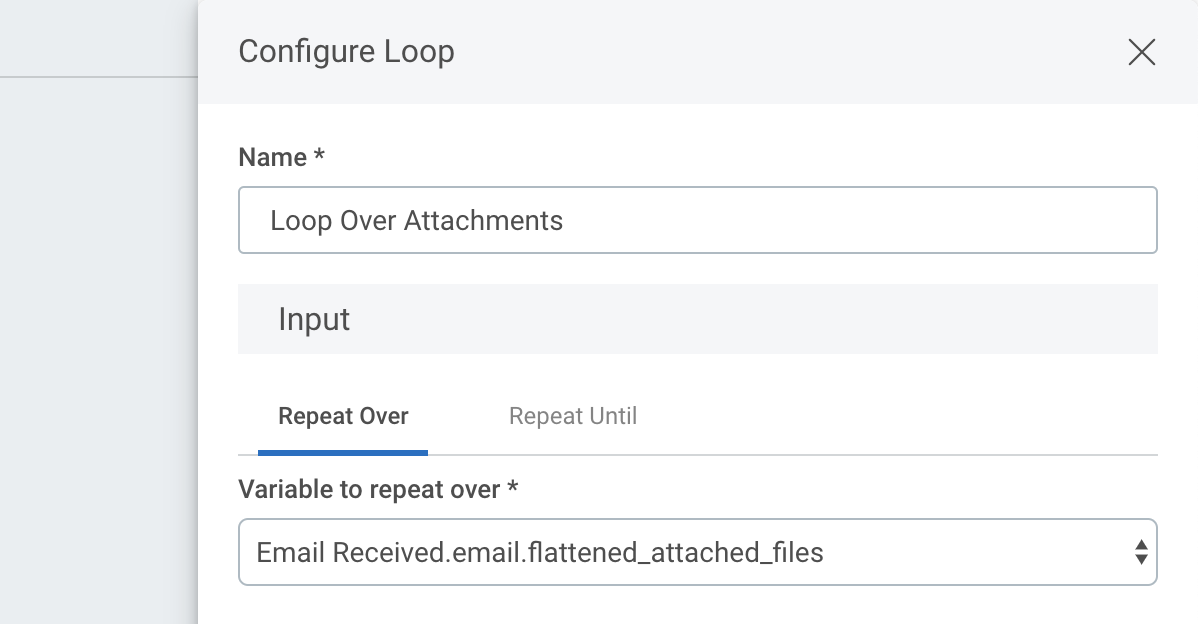Viewport: 1198px width, 624px height.
Task: Place cursor in "Loop Over Attachments" text
Action: (x=416, y=220)
